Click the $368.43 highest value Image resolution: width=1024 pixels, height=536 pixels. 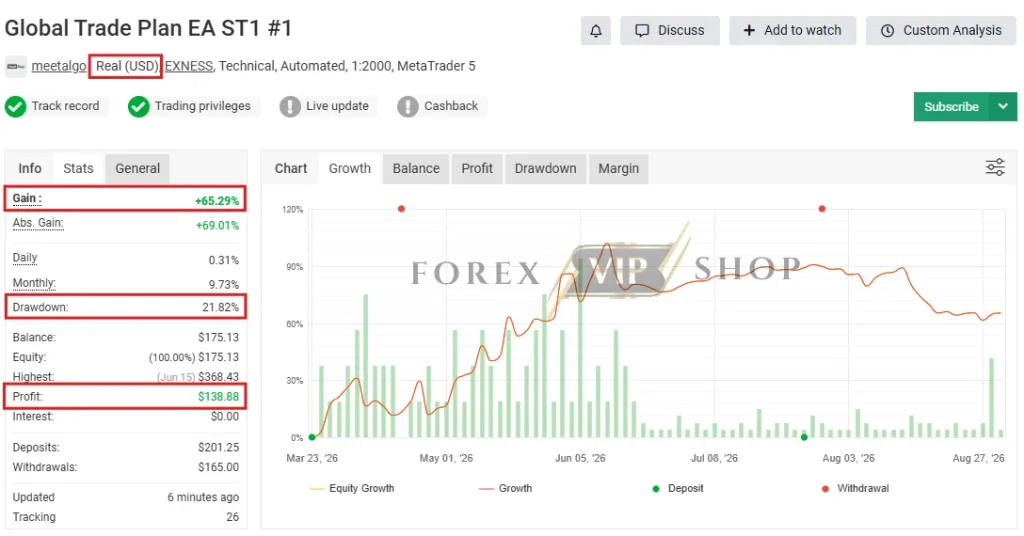(x=218, y=377)
